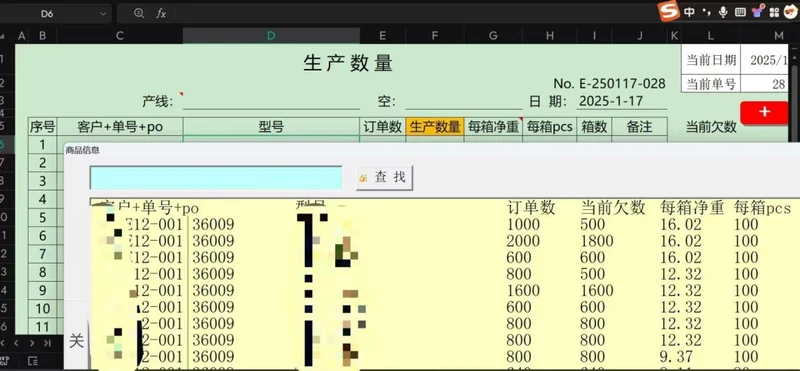Click the 查找 search button
The image size is (800, 371).
pos(384,178)
